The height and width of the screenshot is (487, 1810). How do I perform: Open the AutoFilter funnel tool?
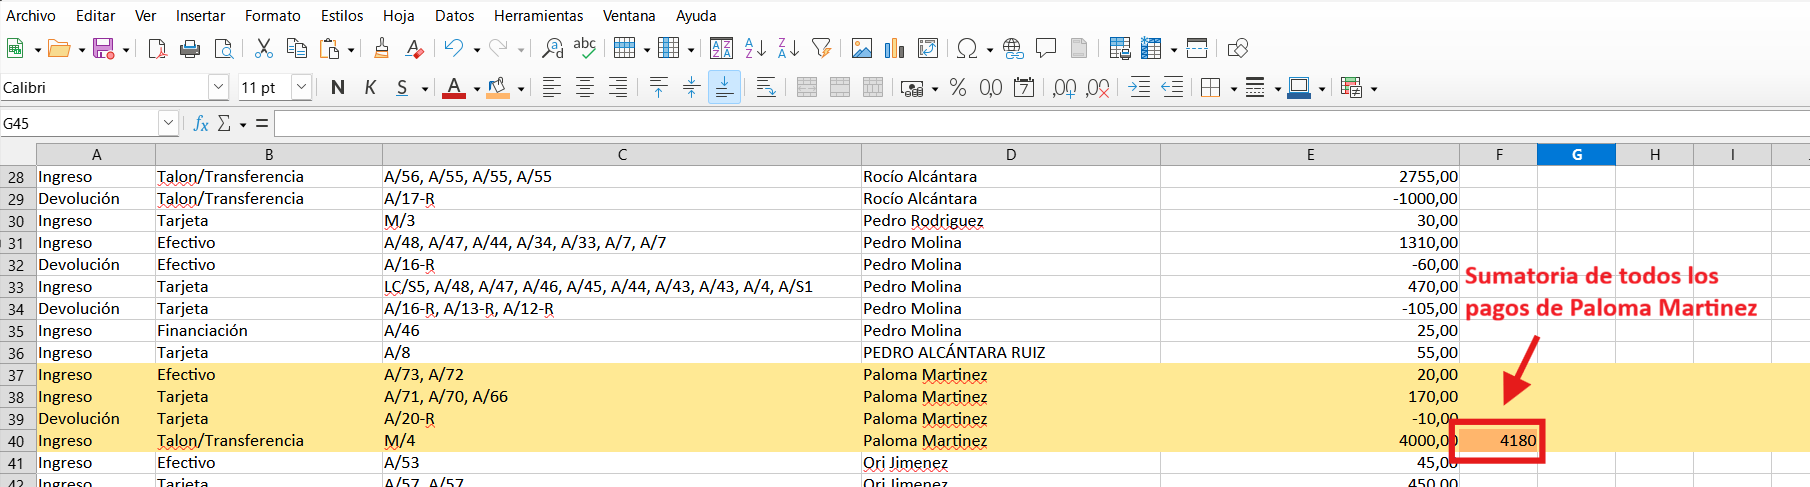point(821,48)
